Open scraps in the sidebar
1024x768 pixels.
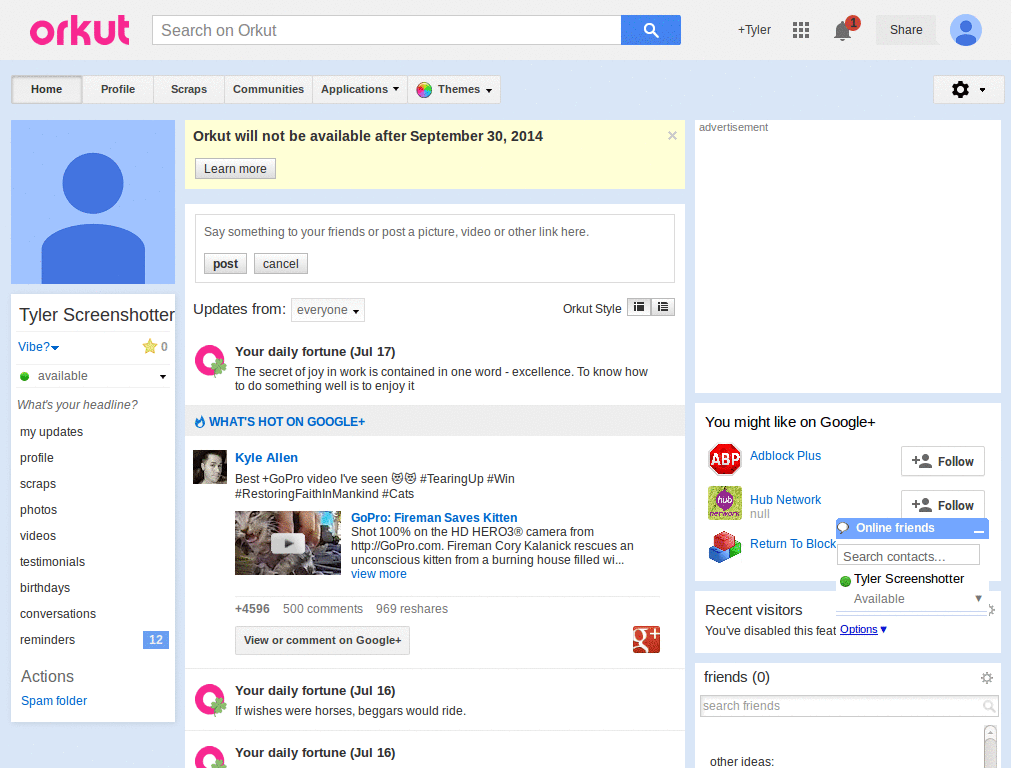(38, 484)
